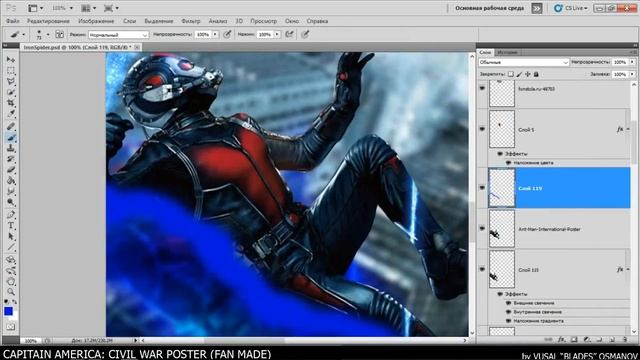Open brush blend mode dropdown Нормальный

tap(118, 35)
